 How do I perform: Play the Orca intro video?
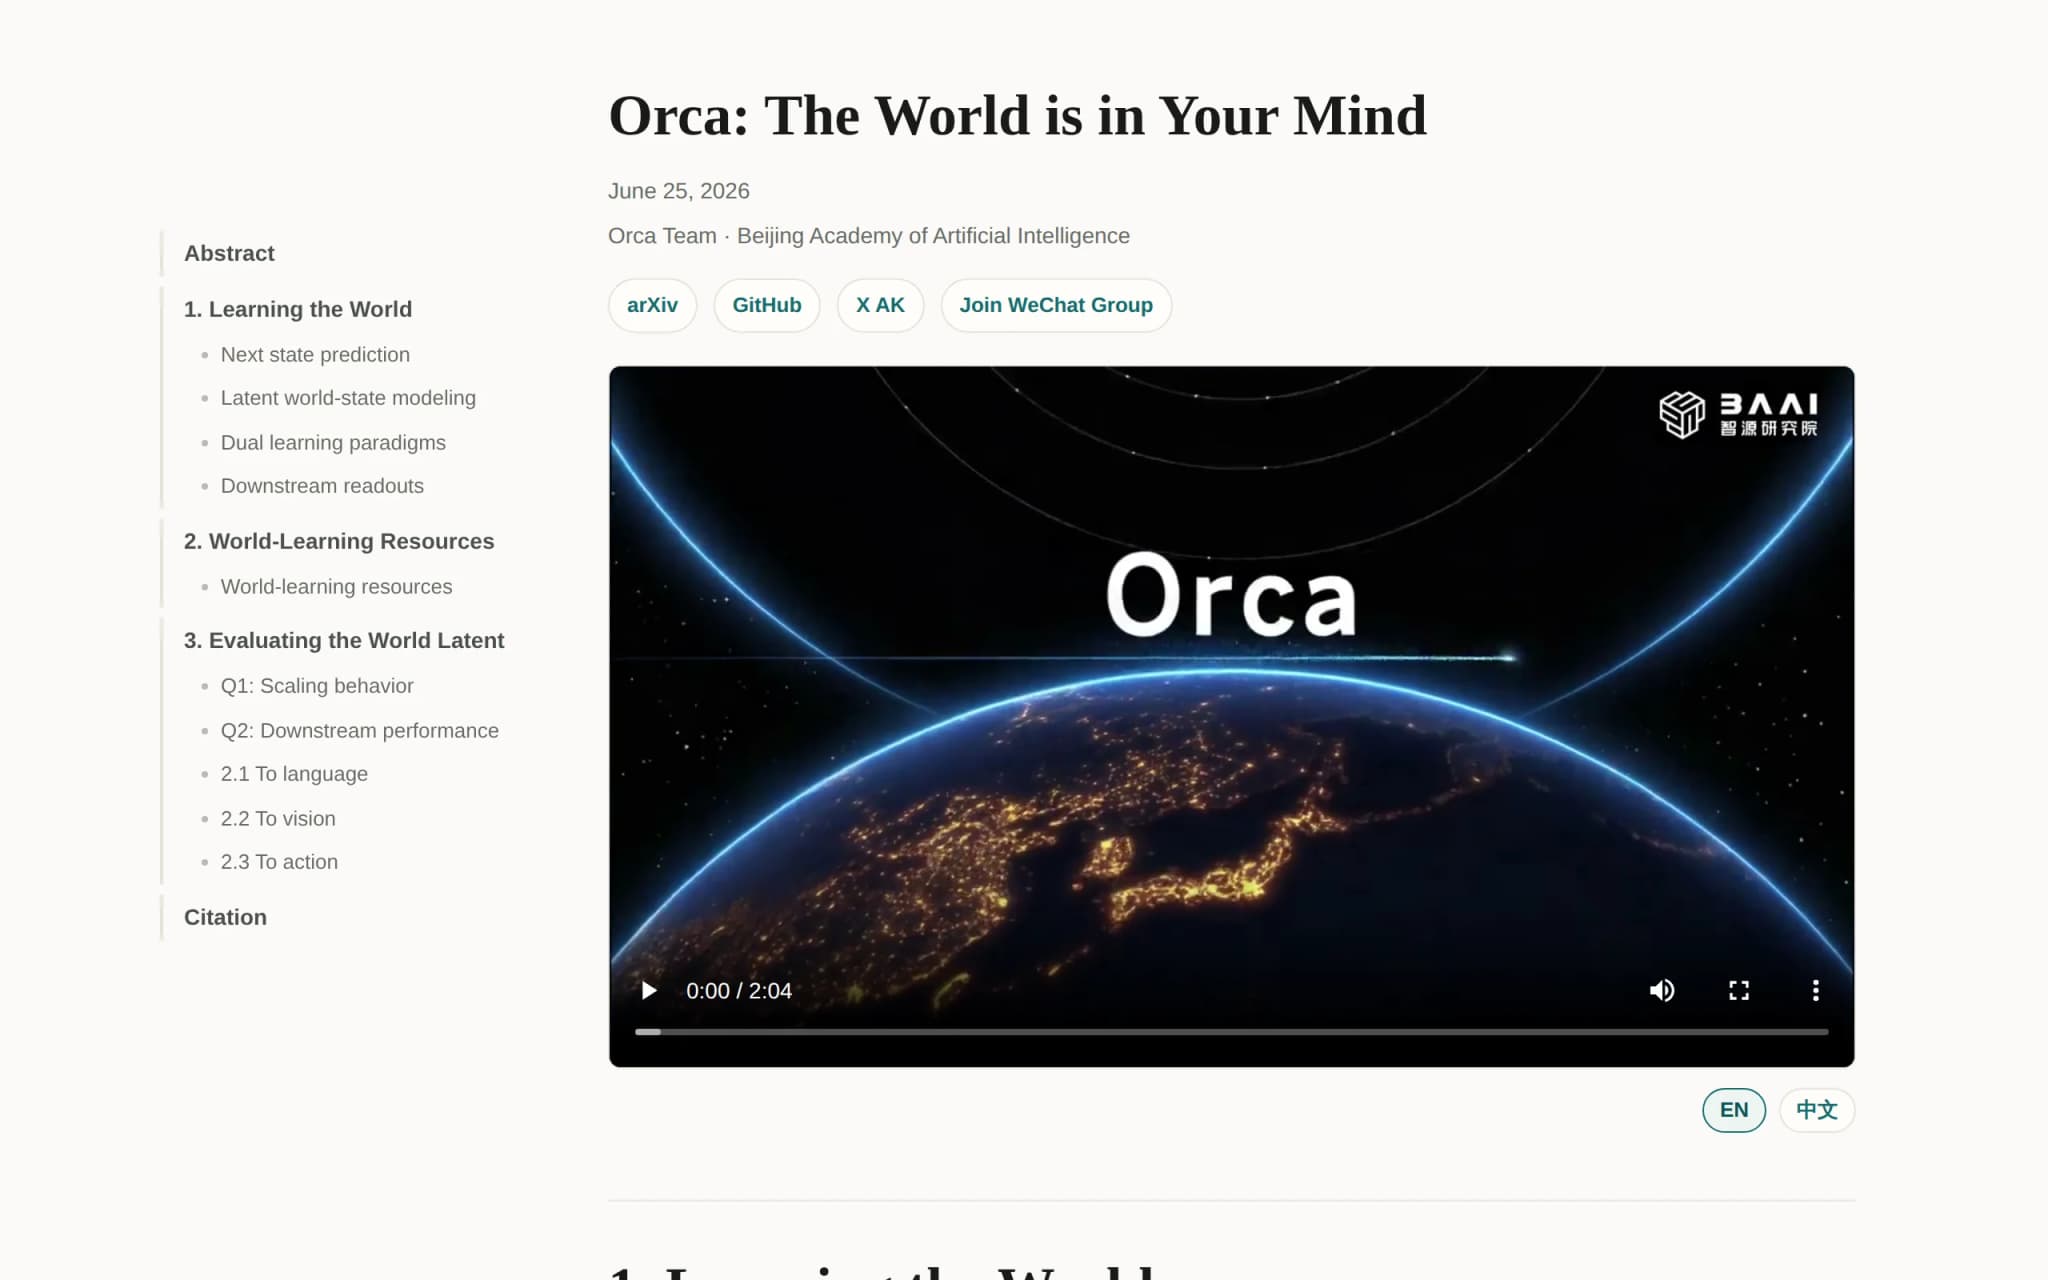click(649, 990)
